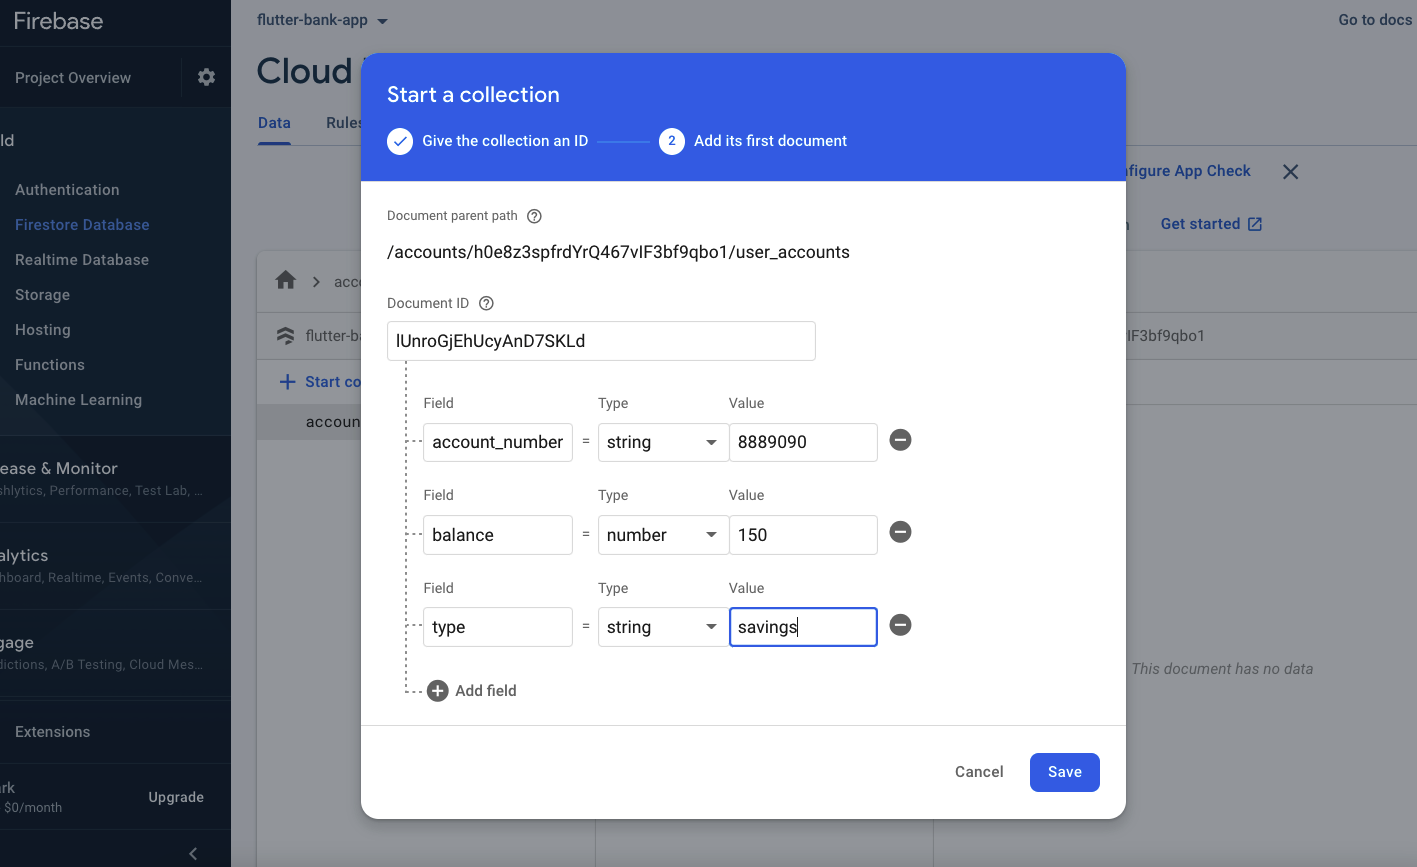Cancel the collection dialog
Image resolution: width=1417 pixels, height=867 pixels.
pyautogui.click(x=979, y=772)
